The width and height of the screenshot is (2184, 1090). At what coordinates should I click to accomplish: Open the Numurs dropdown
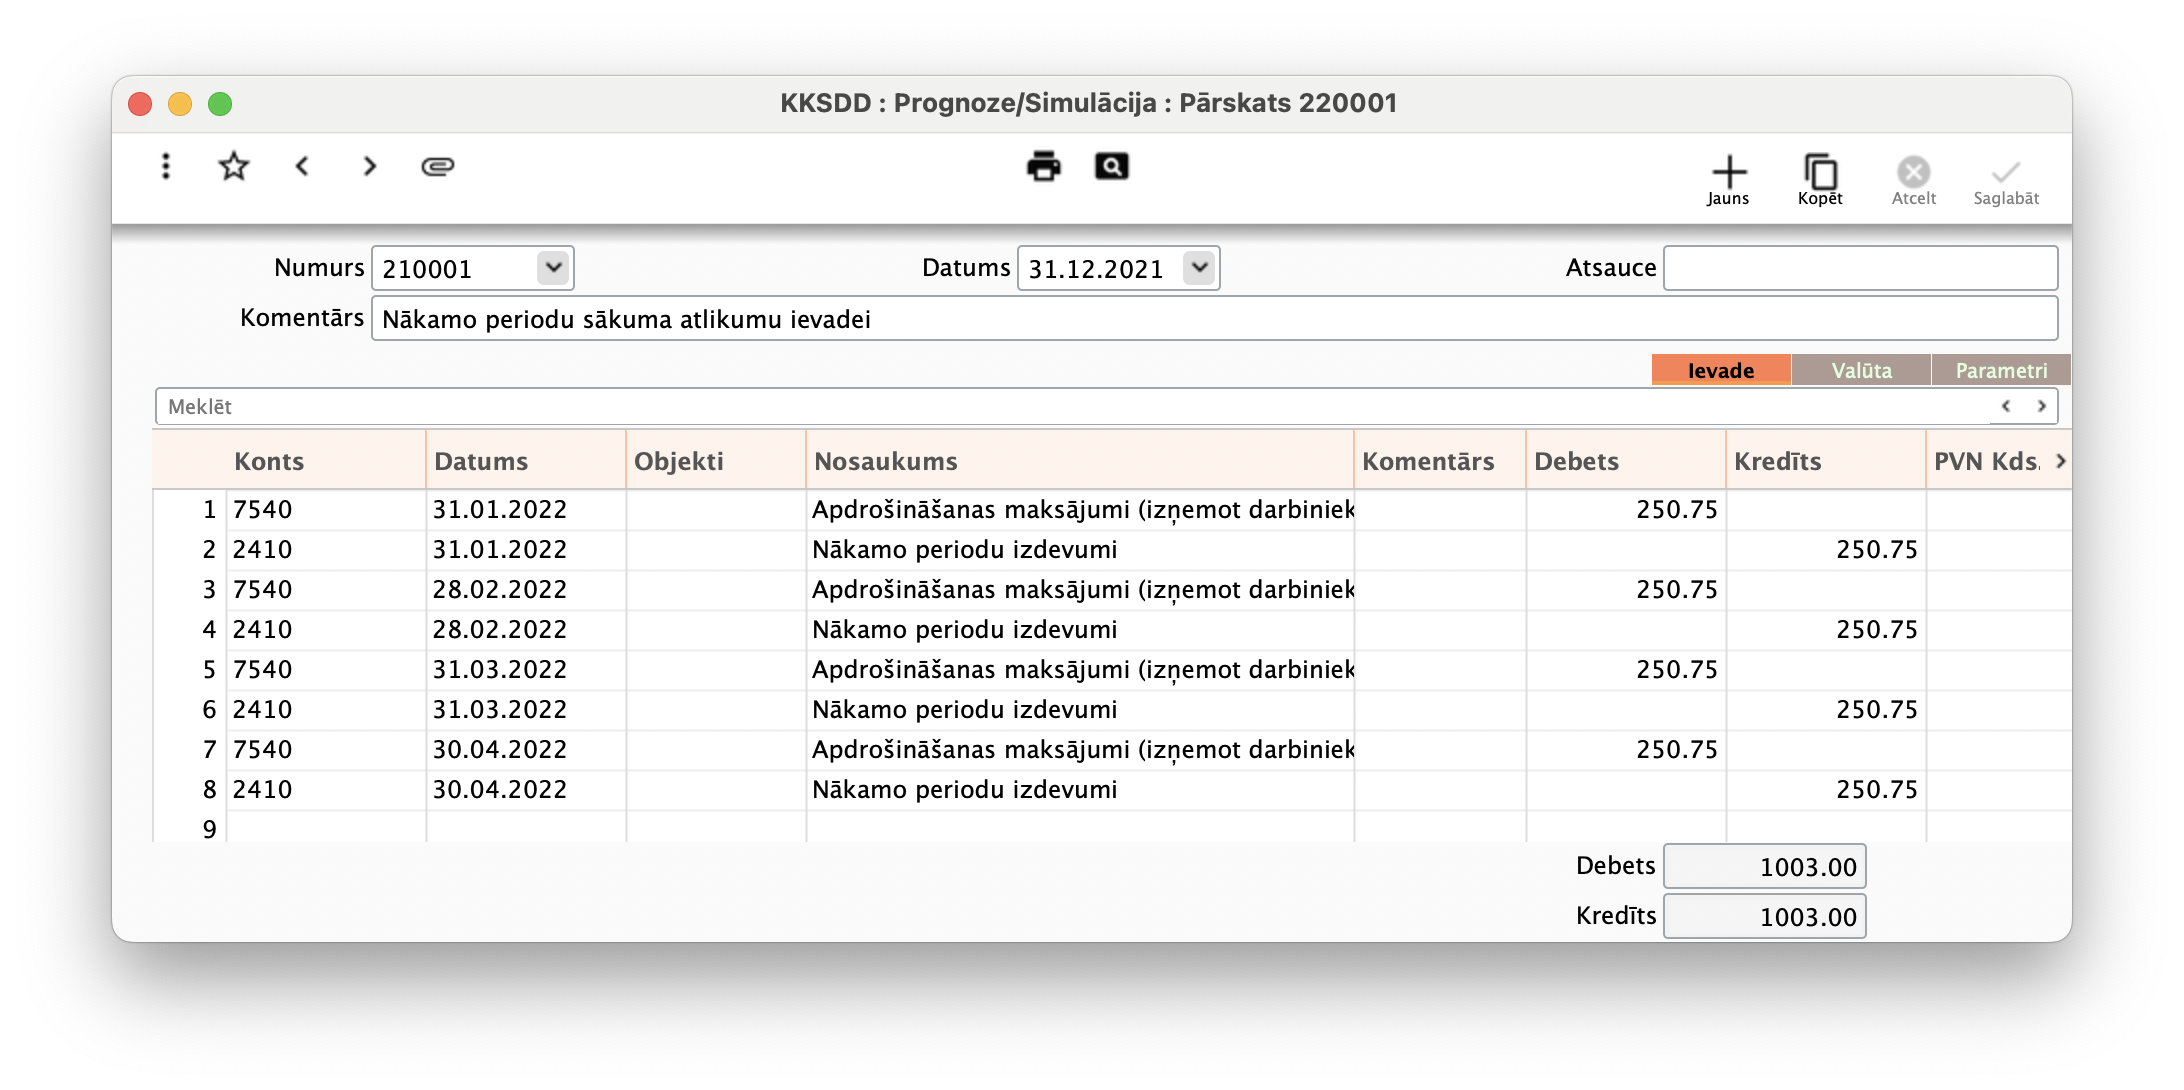point(554,267)
